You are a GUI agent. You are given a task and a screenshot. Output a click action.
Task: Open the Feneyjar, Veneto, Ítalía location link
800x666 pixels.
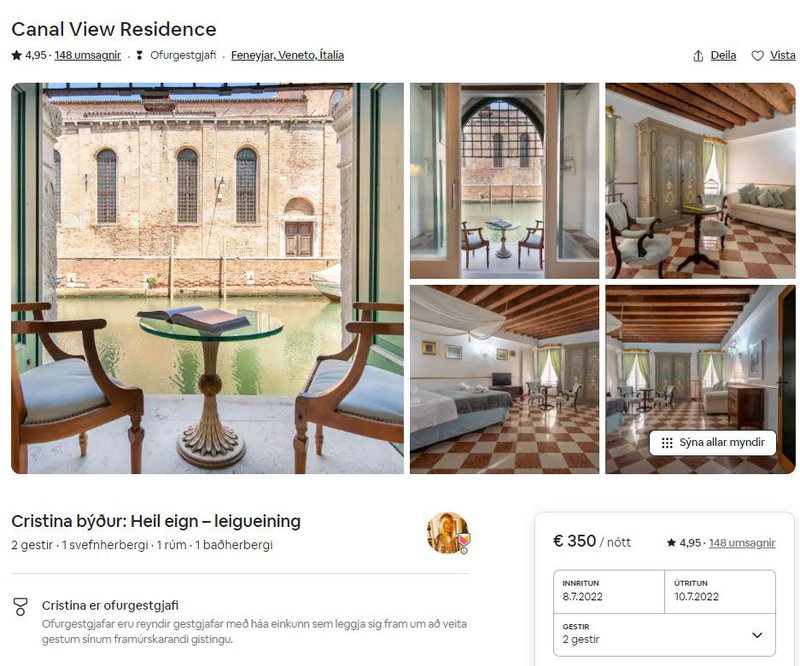pyautogui.click(x=287, y=55)
